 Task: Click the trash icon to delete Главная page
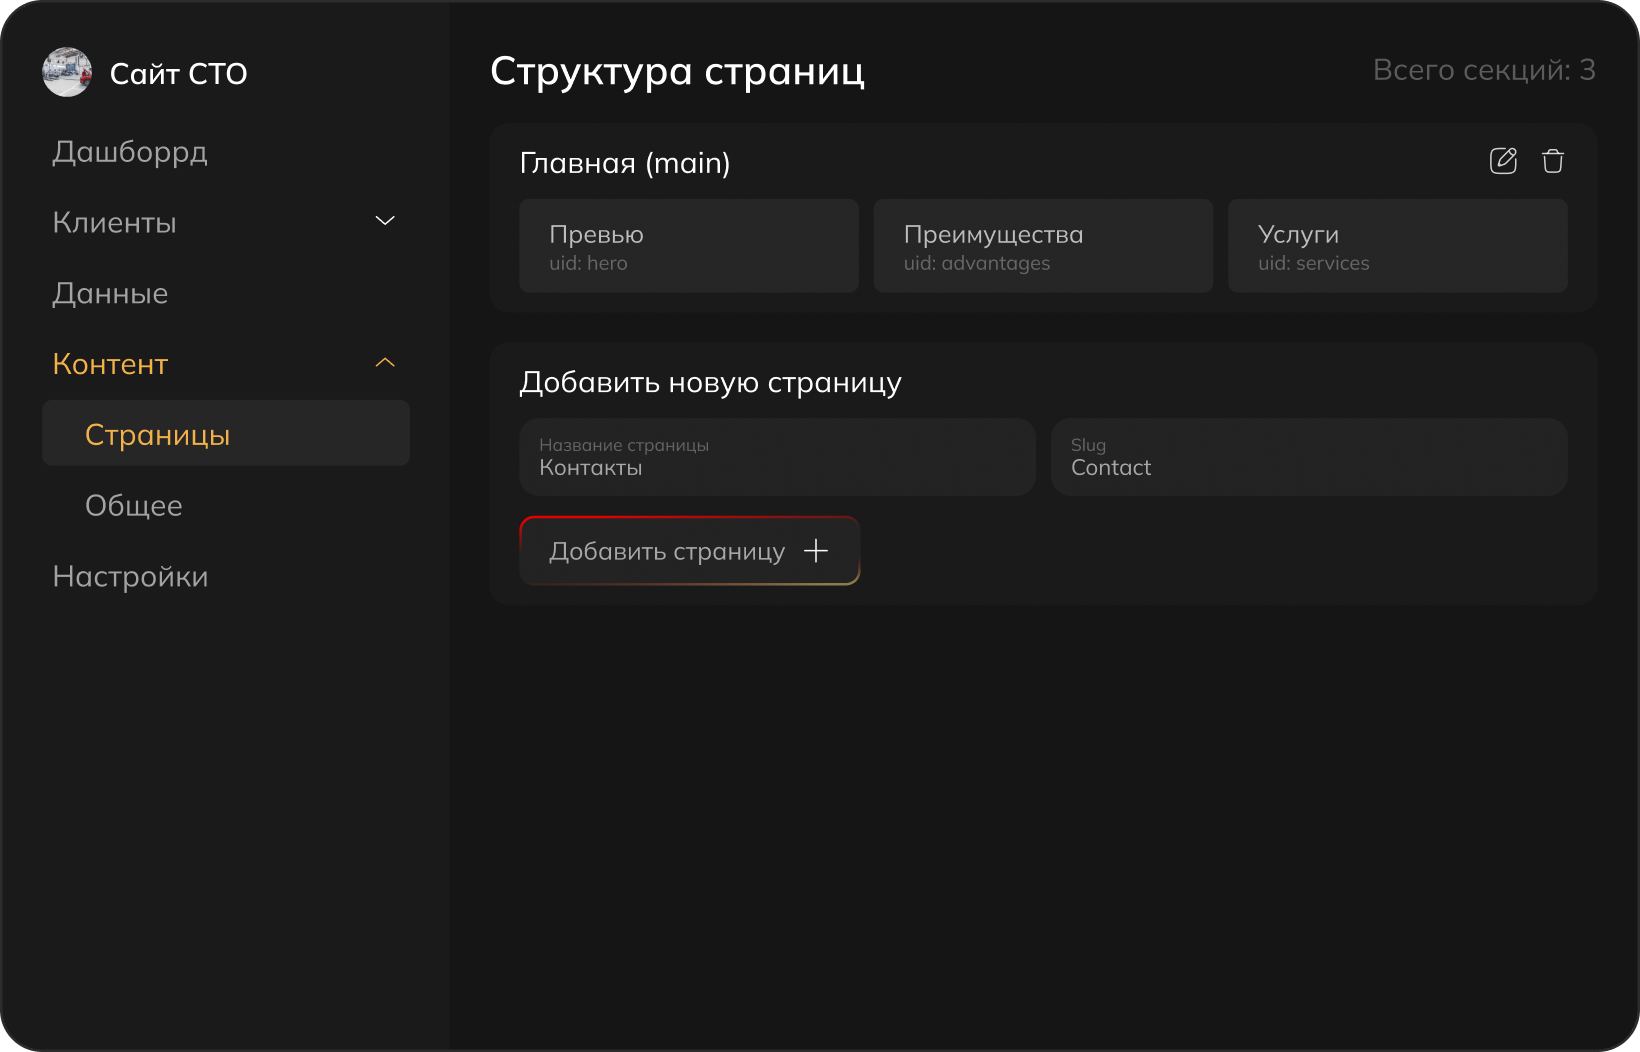(x=1553, y=160)
